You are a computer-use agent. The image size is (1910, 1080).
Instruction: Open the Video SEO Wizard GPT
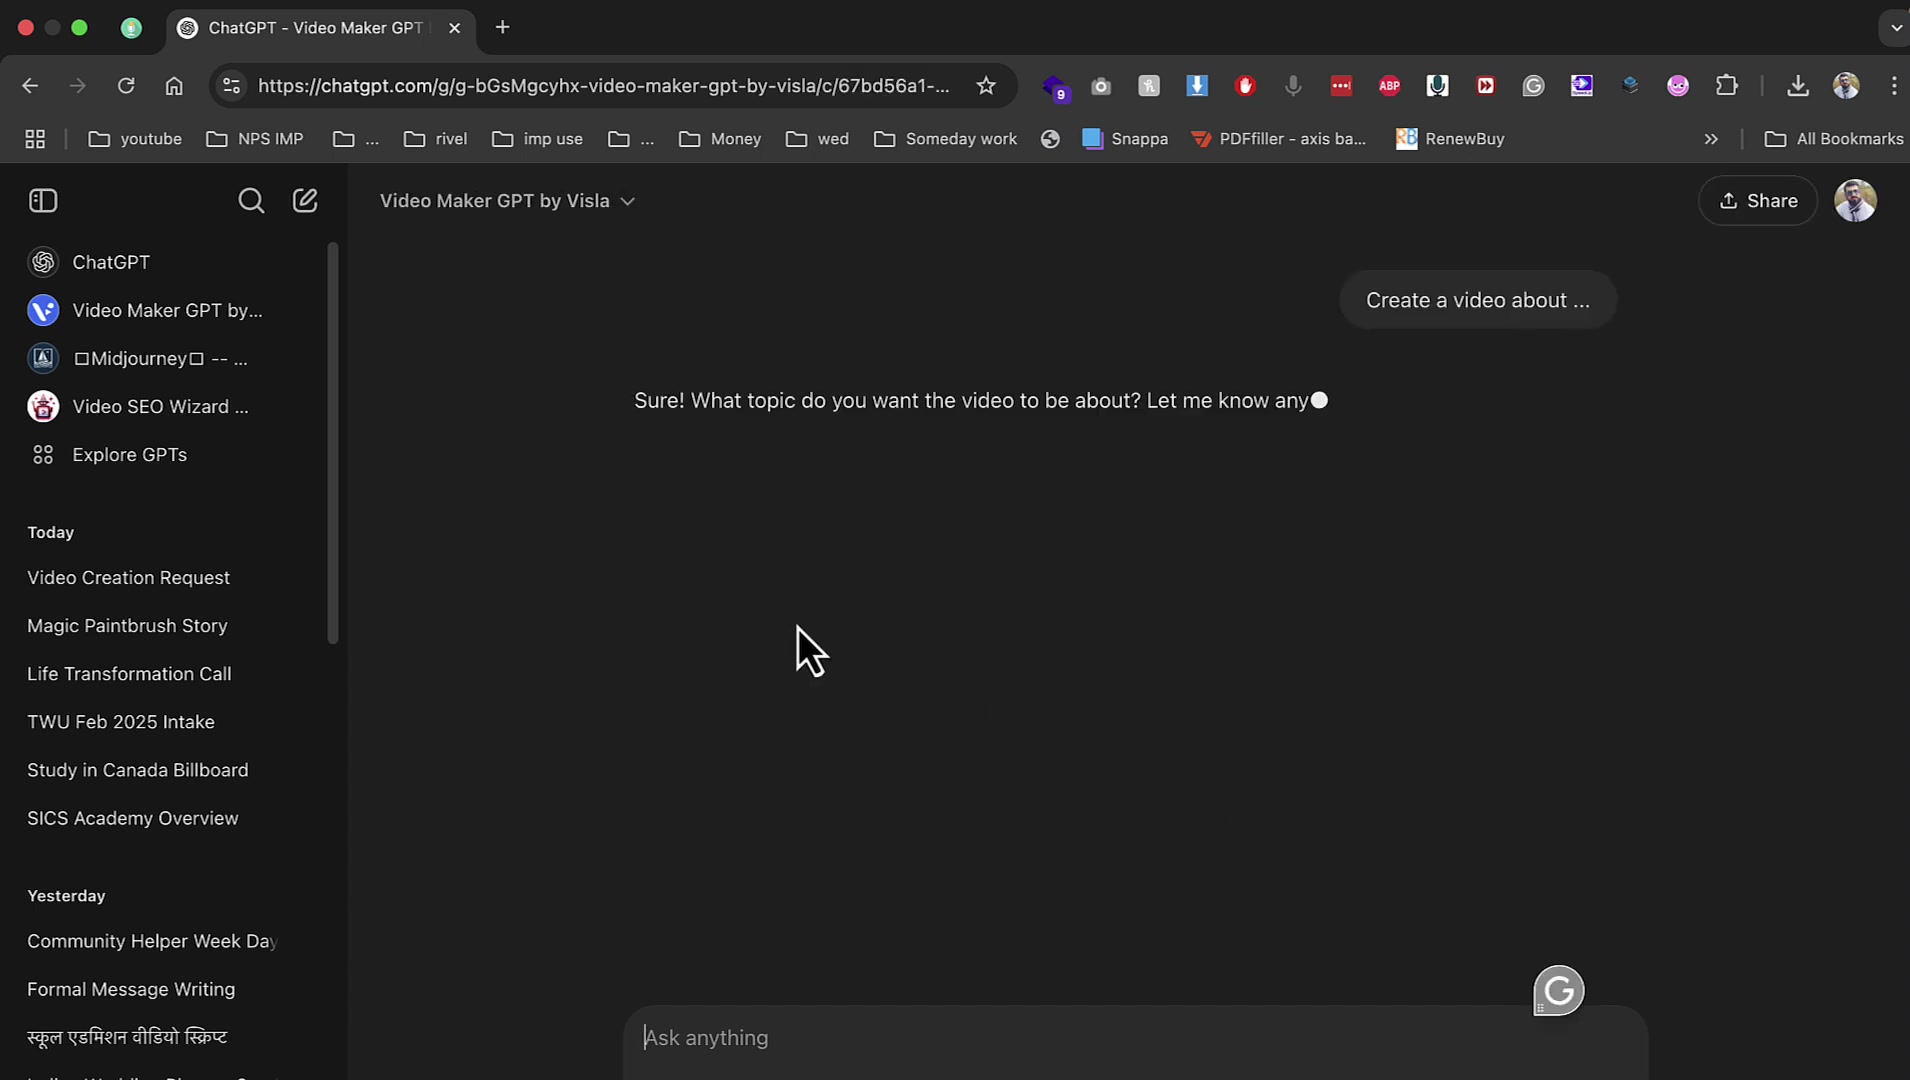pos(161,406)
